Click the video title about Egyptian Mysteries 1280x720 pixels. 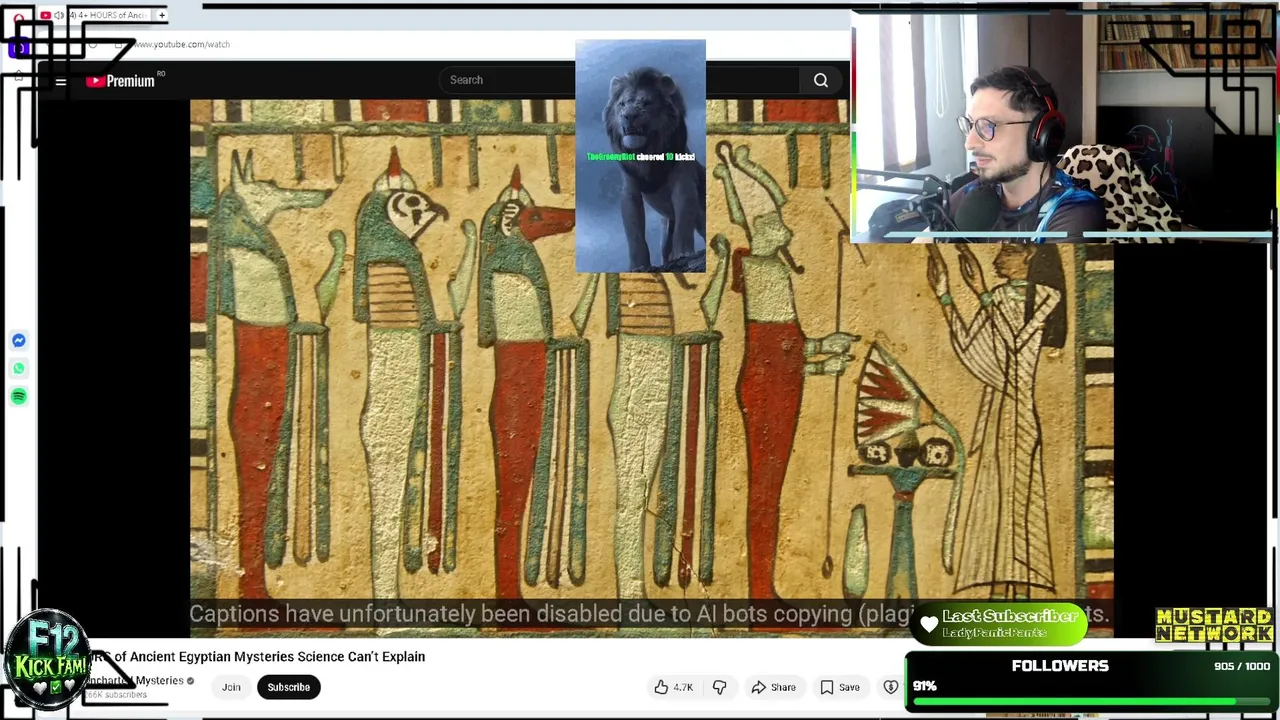click(x=258, y=657)
